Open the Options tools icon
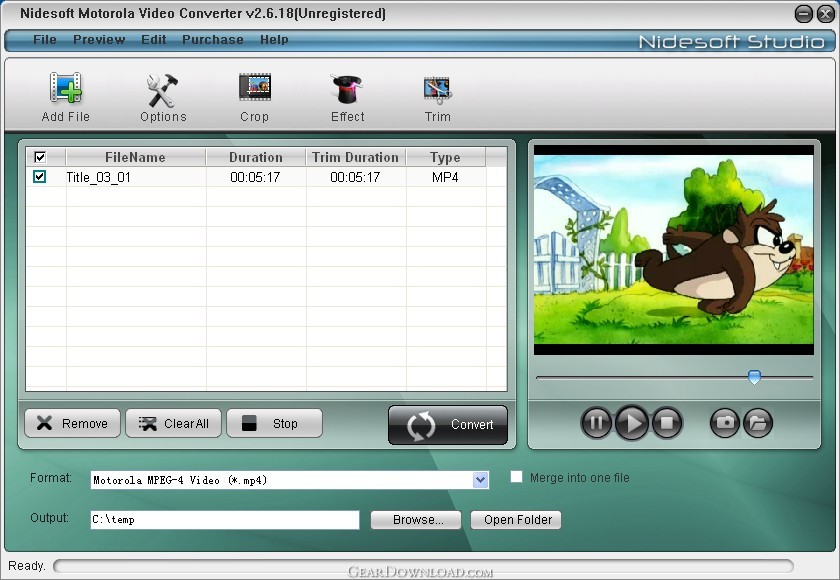This screenshot has width=840, height=580. (163, 89)
